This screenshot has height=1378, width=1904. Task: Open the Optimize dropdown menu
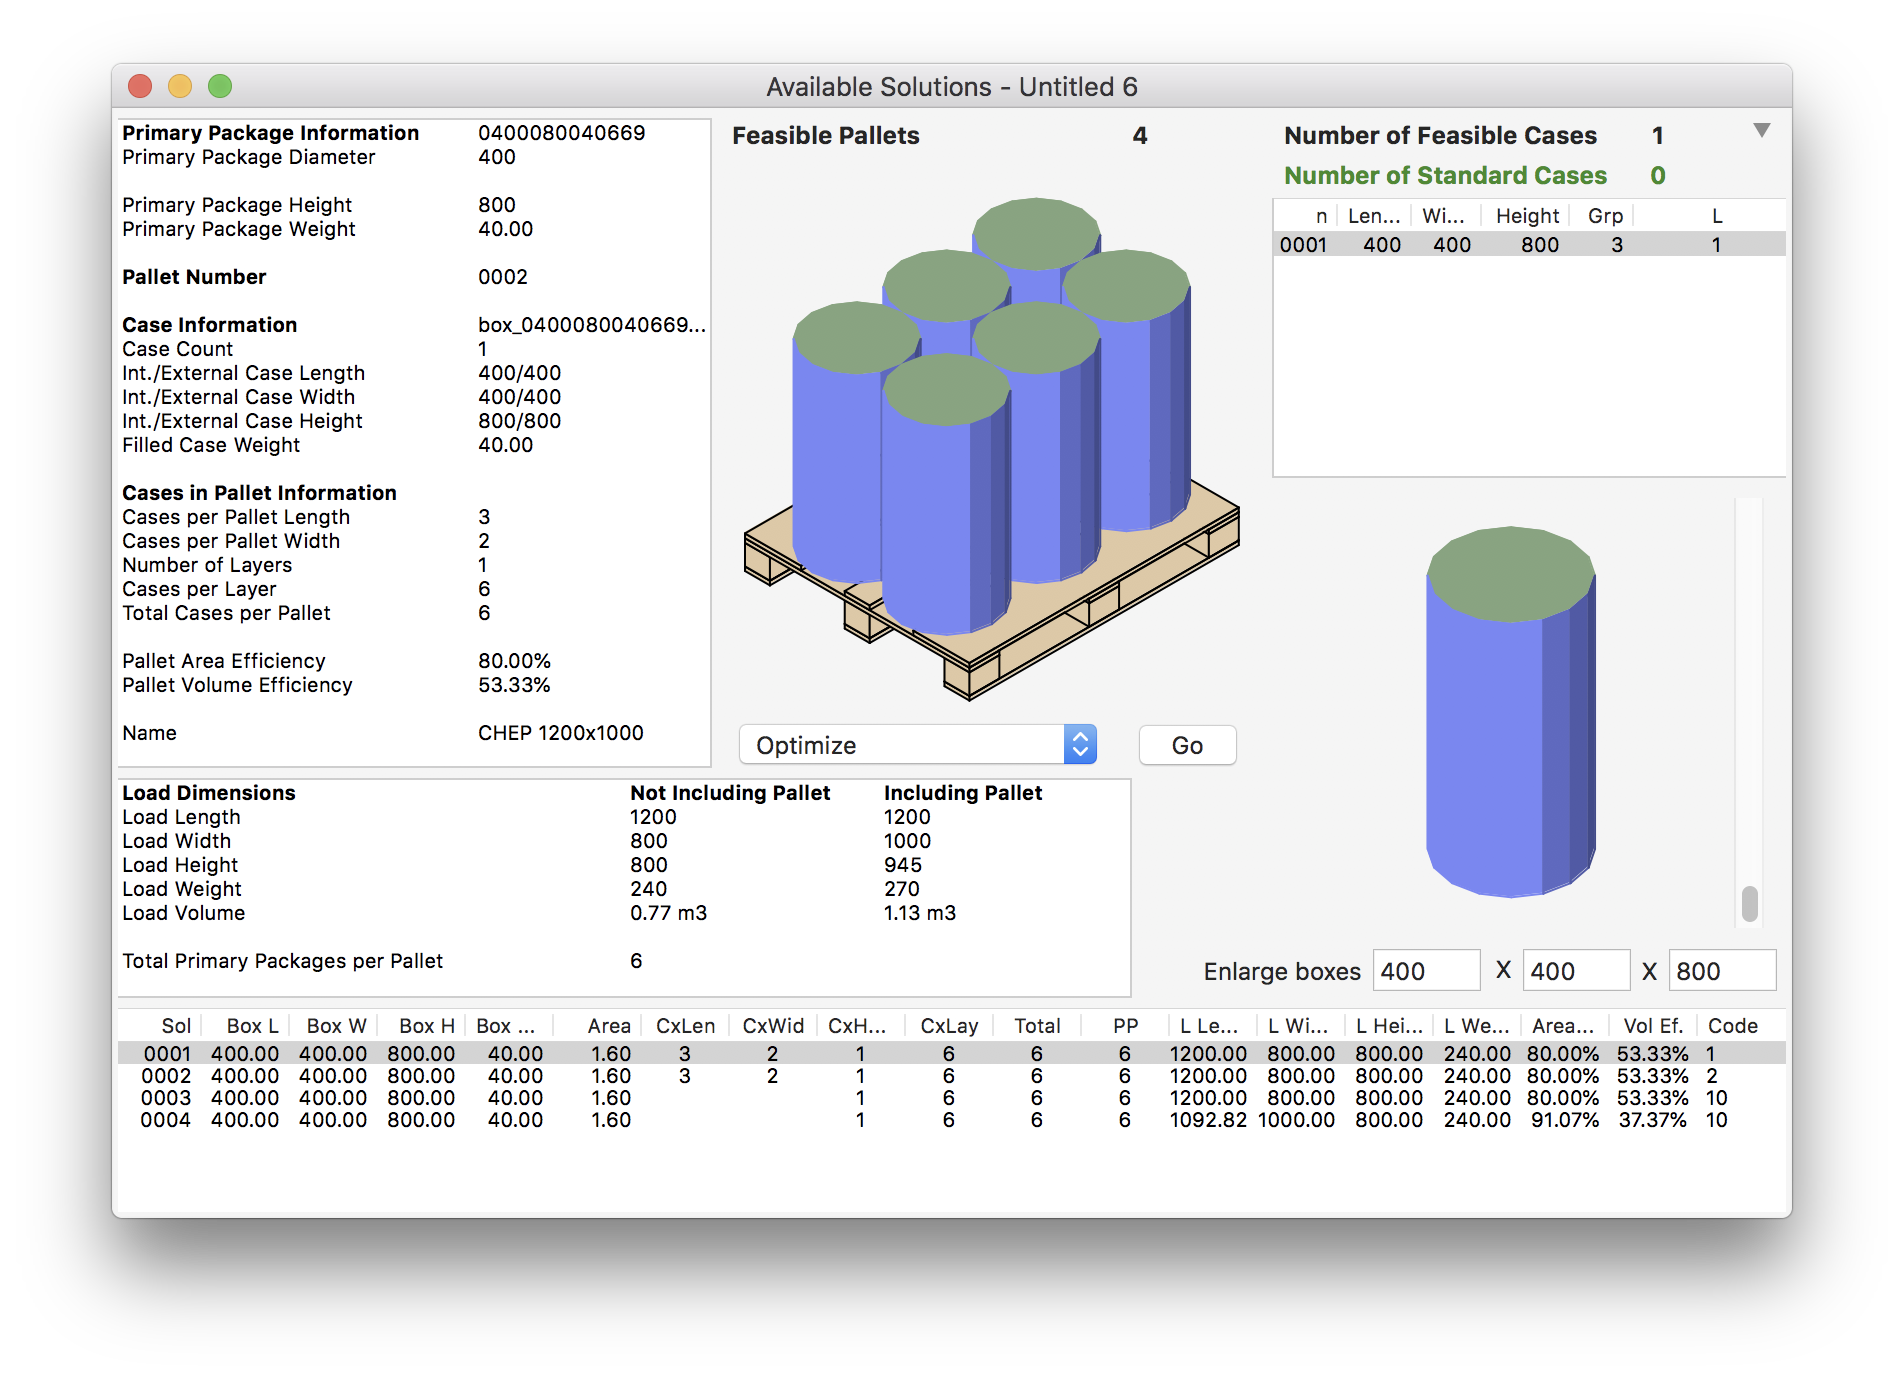(x=917, y=745)
